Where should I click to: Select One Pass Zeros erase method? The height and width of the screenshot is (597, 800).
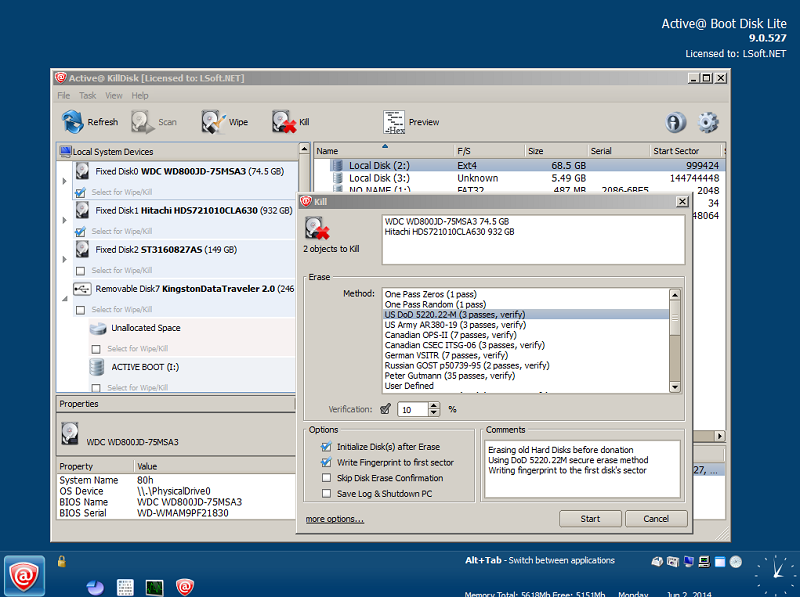526,294
